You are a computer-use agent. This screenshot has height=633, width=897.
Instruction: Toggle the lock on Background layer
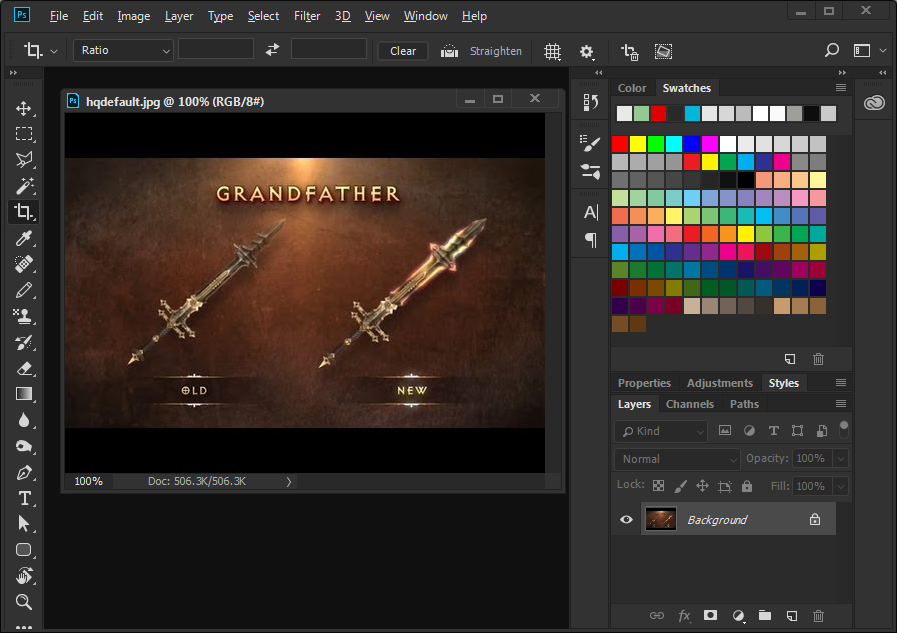[x=815, y=520]
